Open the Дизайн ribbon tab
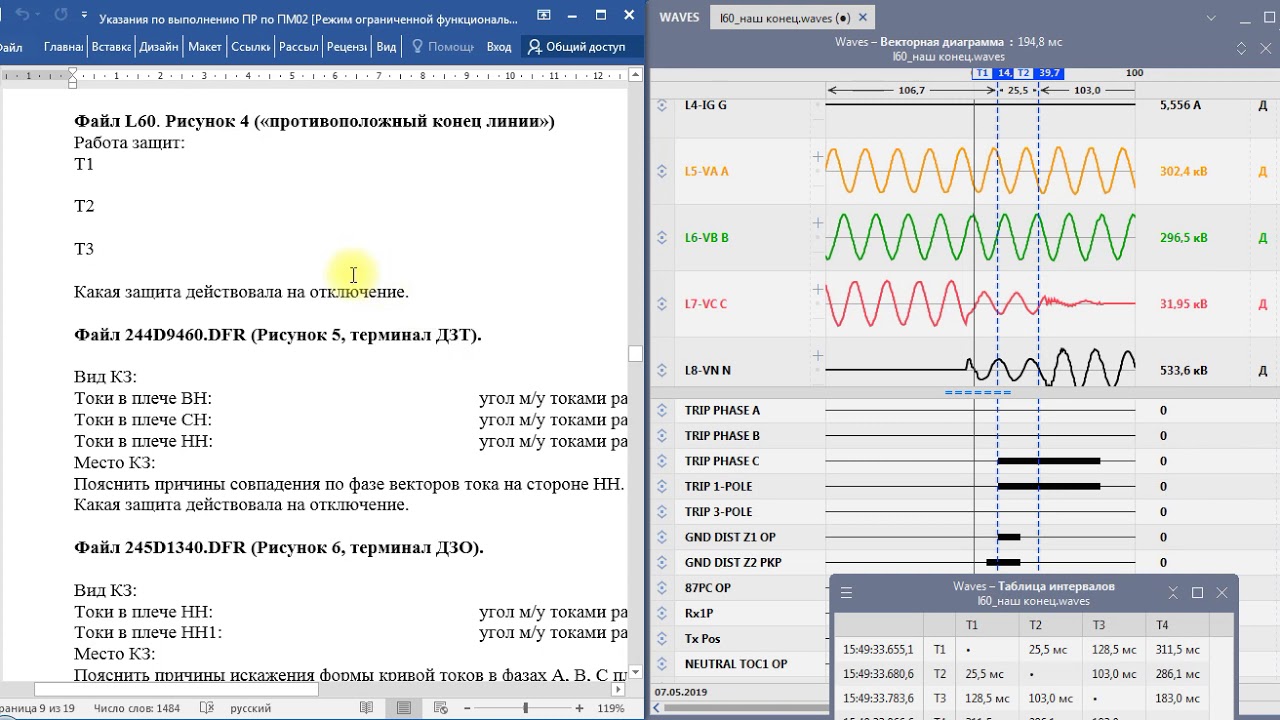This screenshot has width=1280, height=720. coord(159,47)
